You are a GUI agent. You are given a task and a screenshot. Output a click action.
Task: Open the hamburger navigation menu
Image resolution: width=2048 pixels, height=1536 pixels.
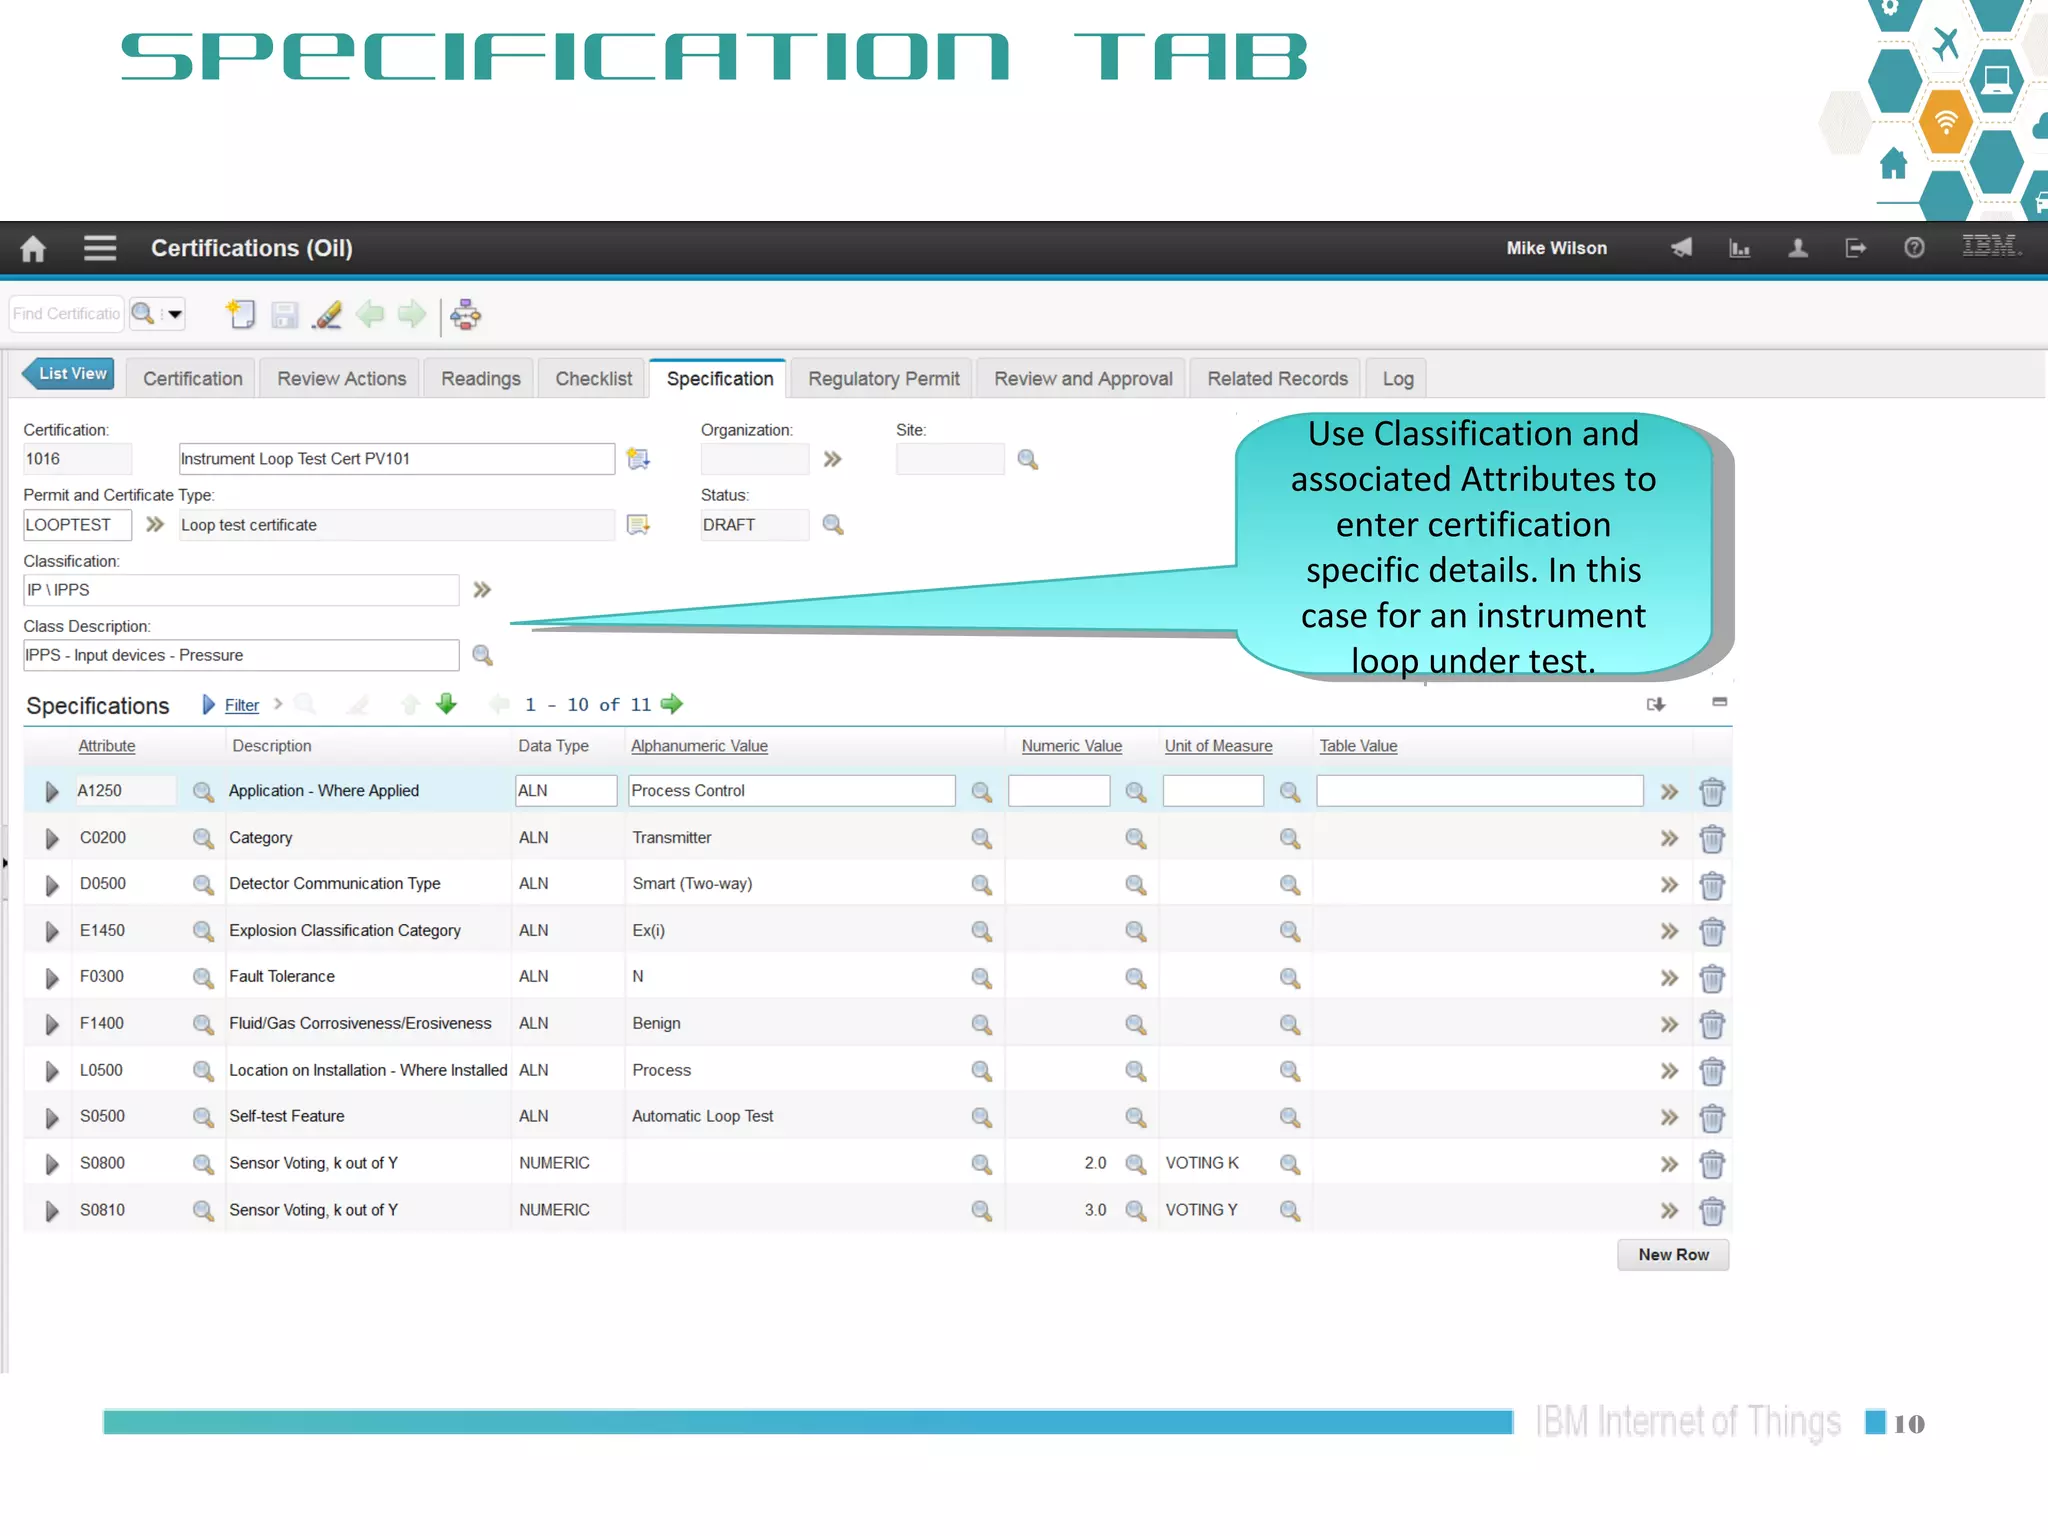pyautogui.click(x=100, y=248)
